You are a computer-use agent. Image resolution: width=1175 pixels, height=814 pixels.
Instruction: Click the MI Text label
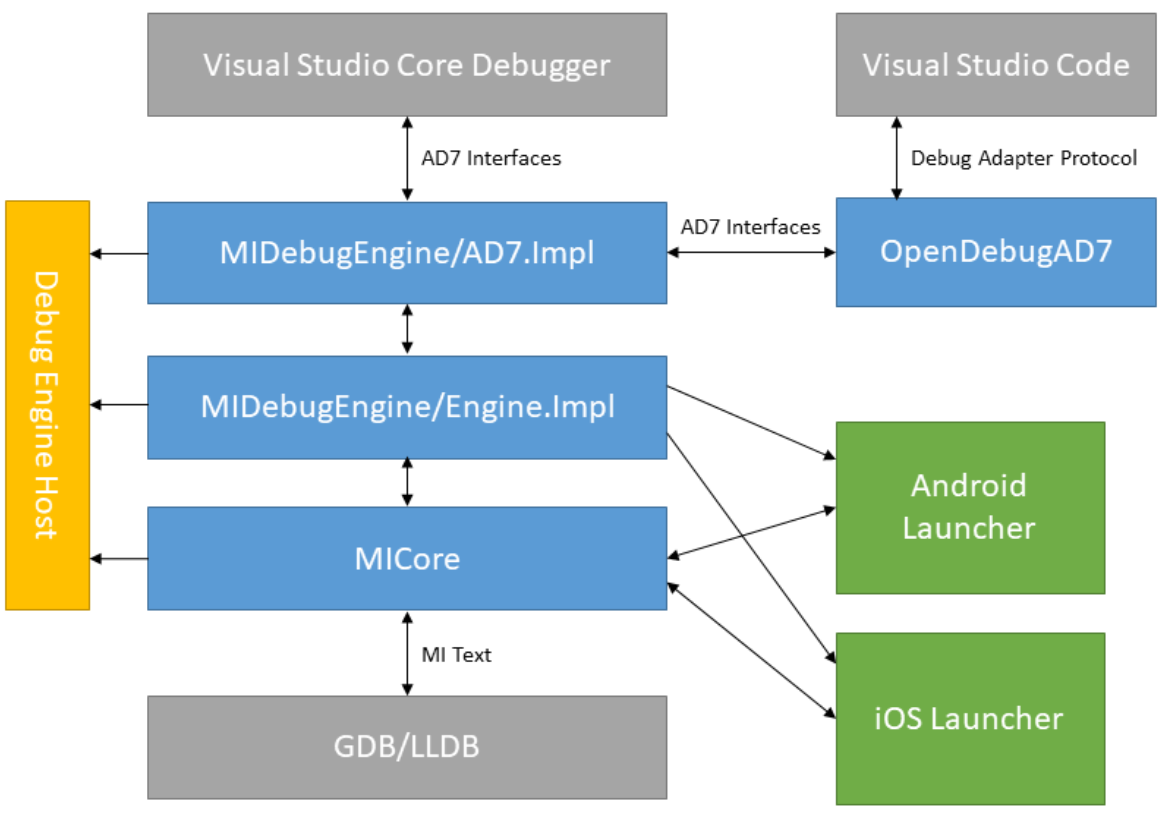pyautogui.click(x=456, y=655)
